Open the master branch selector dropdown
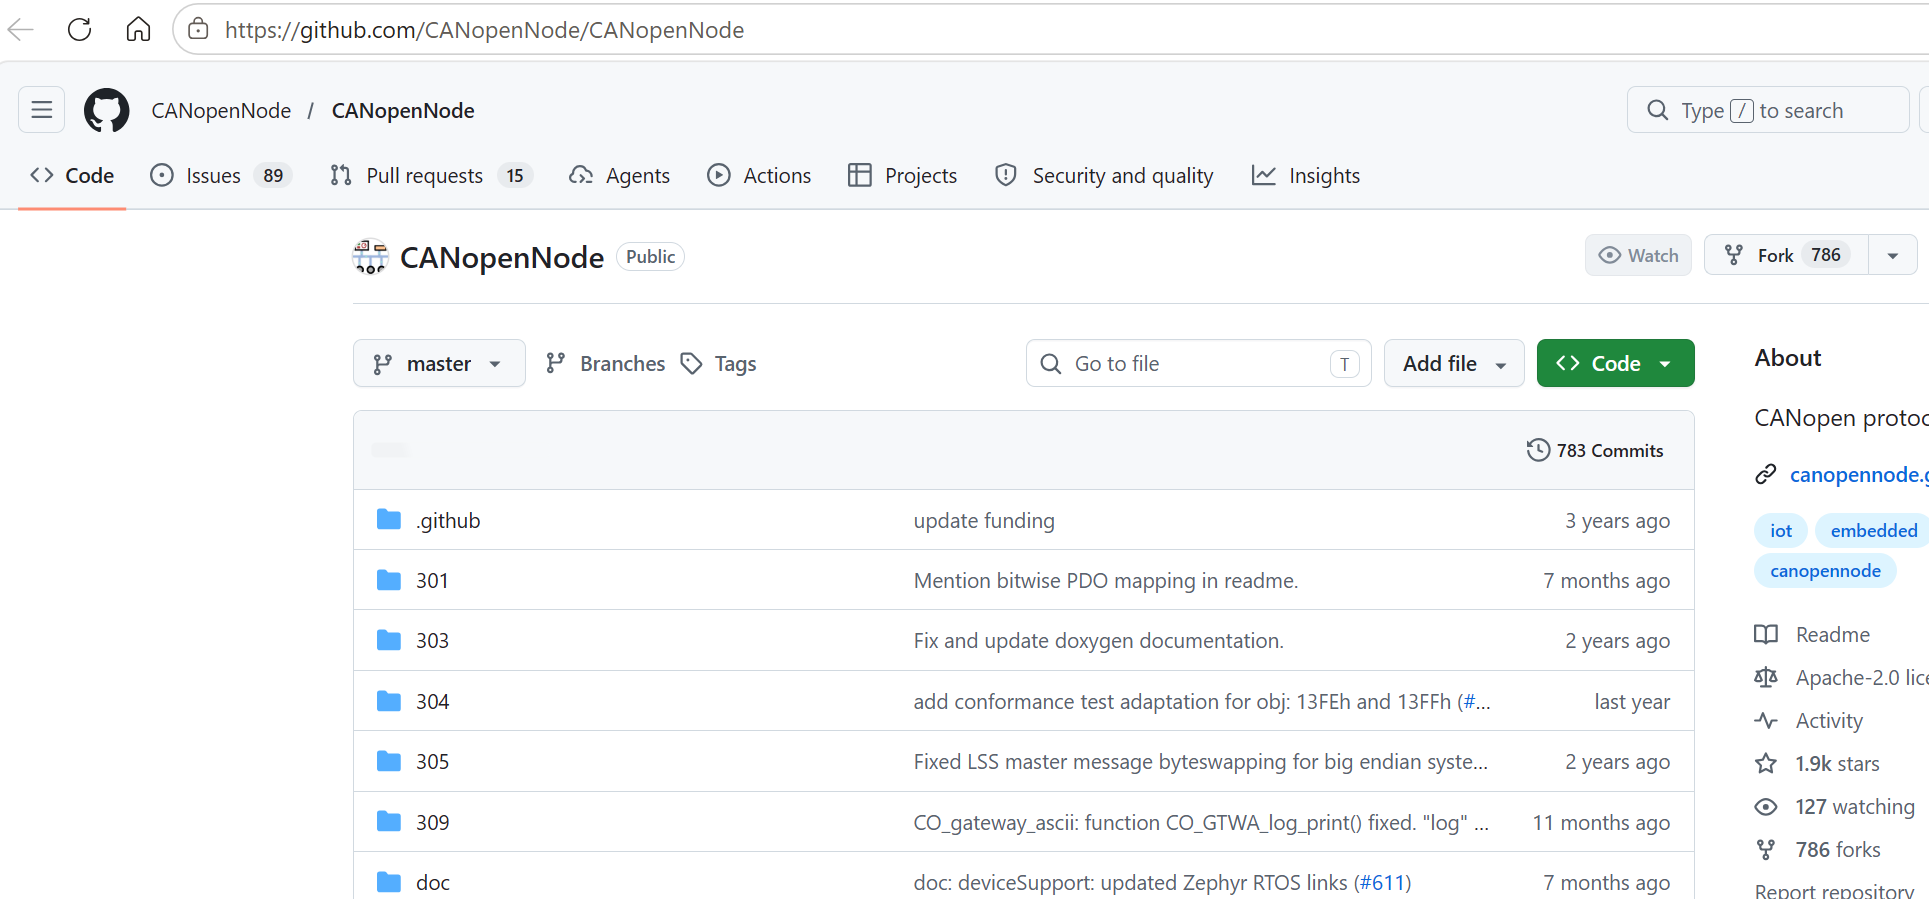Viewport: 1929px width, 899px height. click(x=439, y=363)
